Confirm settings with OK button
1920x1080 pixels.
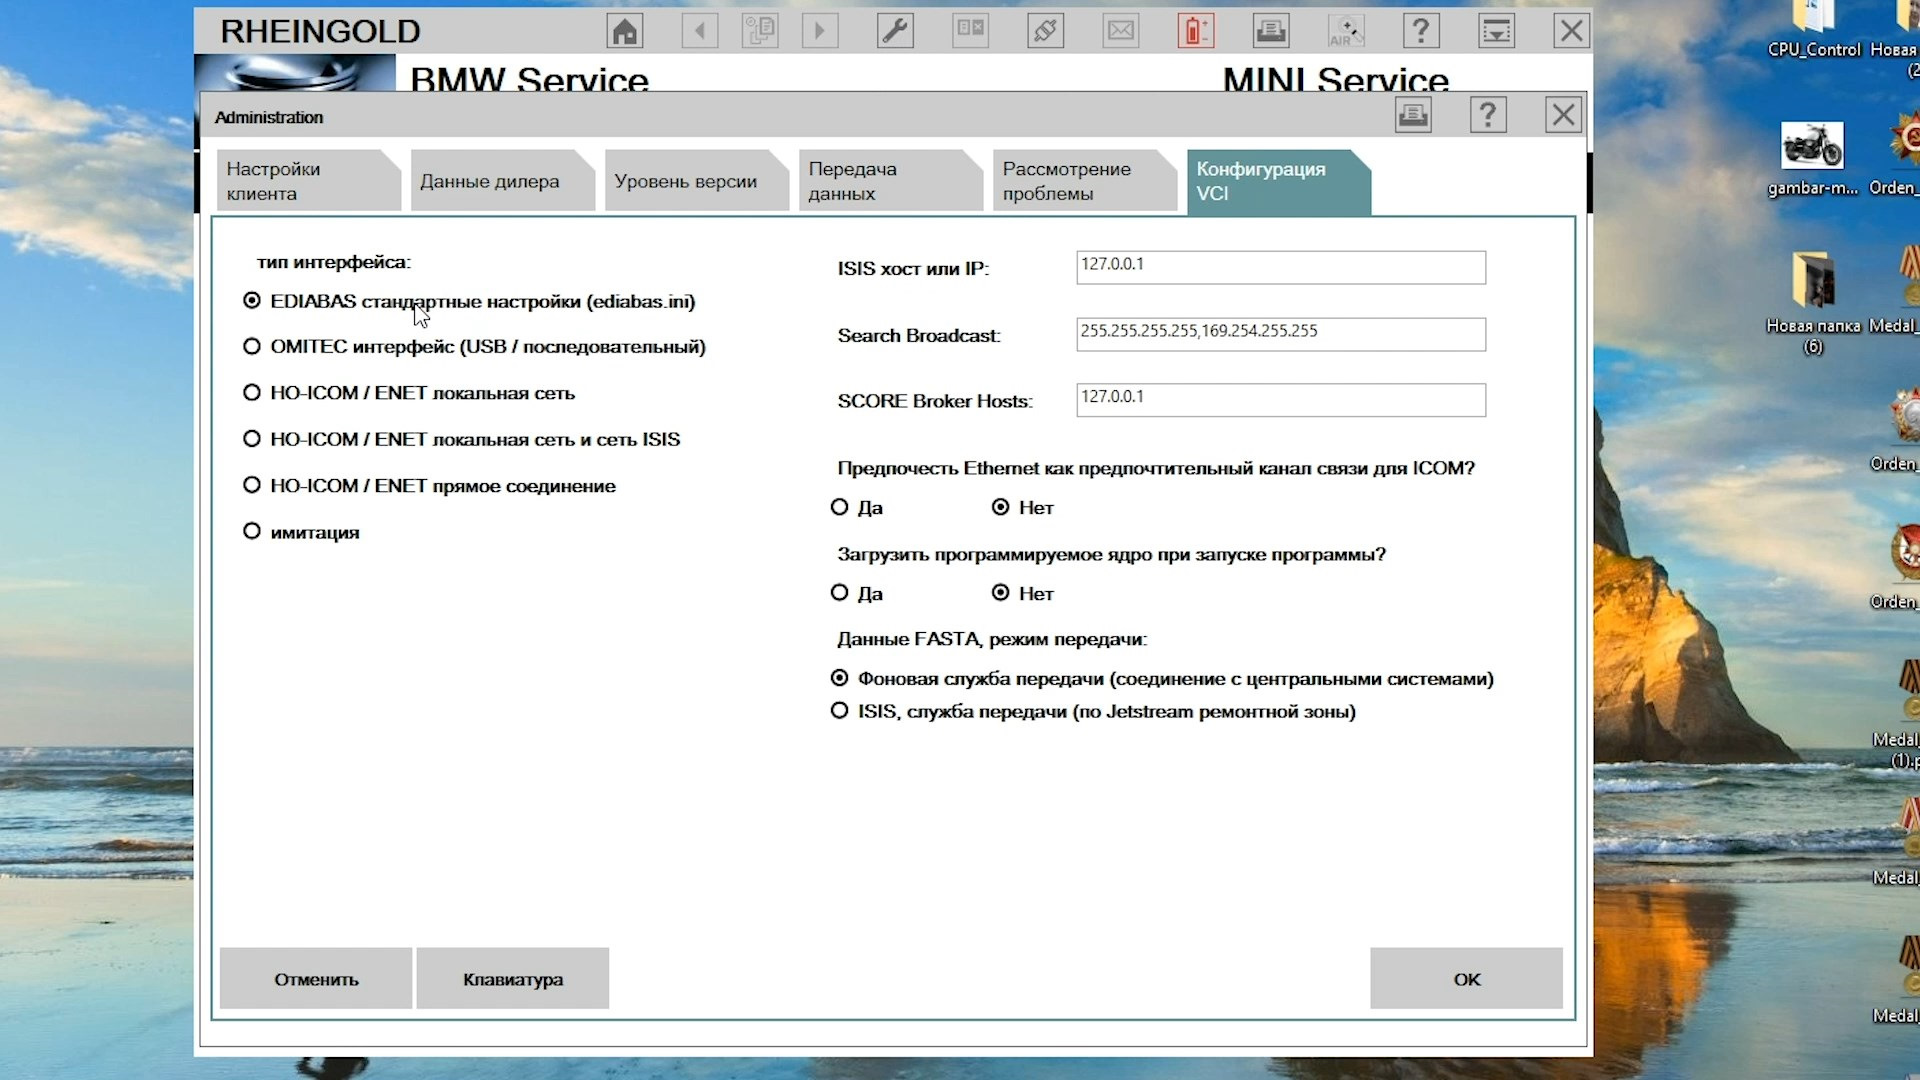pos(1466,979)
